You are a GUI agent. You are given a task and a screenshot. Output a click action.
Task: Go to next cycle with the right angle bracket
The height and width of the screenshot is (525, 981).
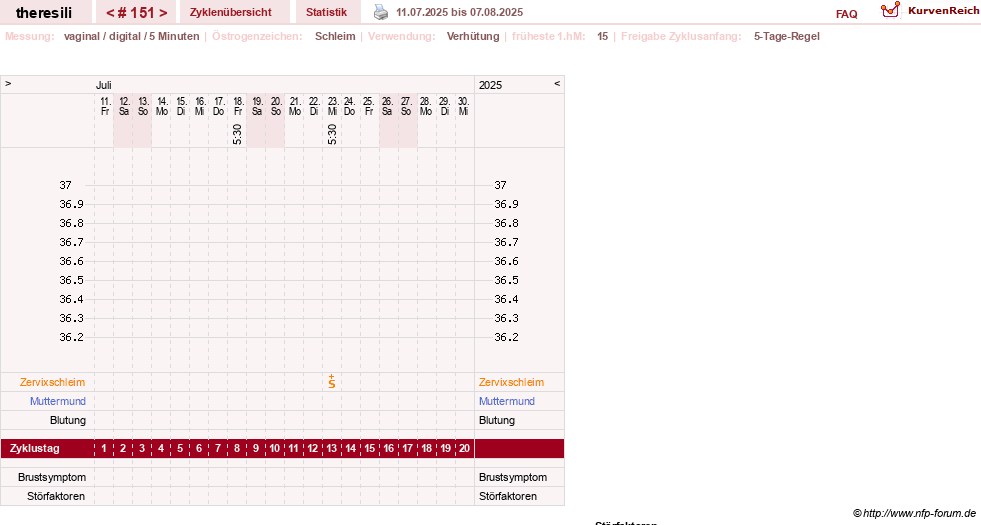(163, 13)
